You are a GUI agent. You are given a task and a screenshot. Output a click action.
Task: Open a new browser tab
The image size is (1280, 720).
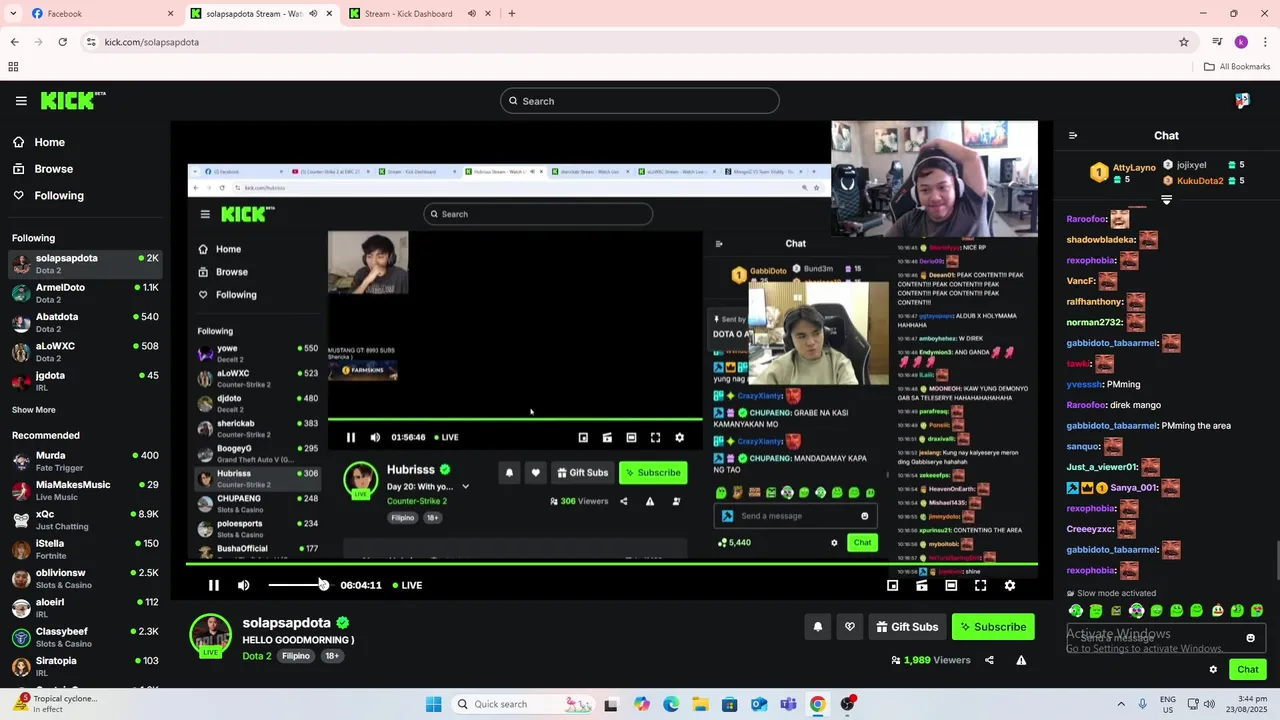512,14
